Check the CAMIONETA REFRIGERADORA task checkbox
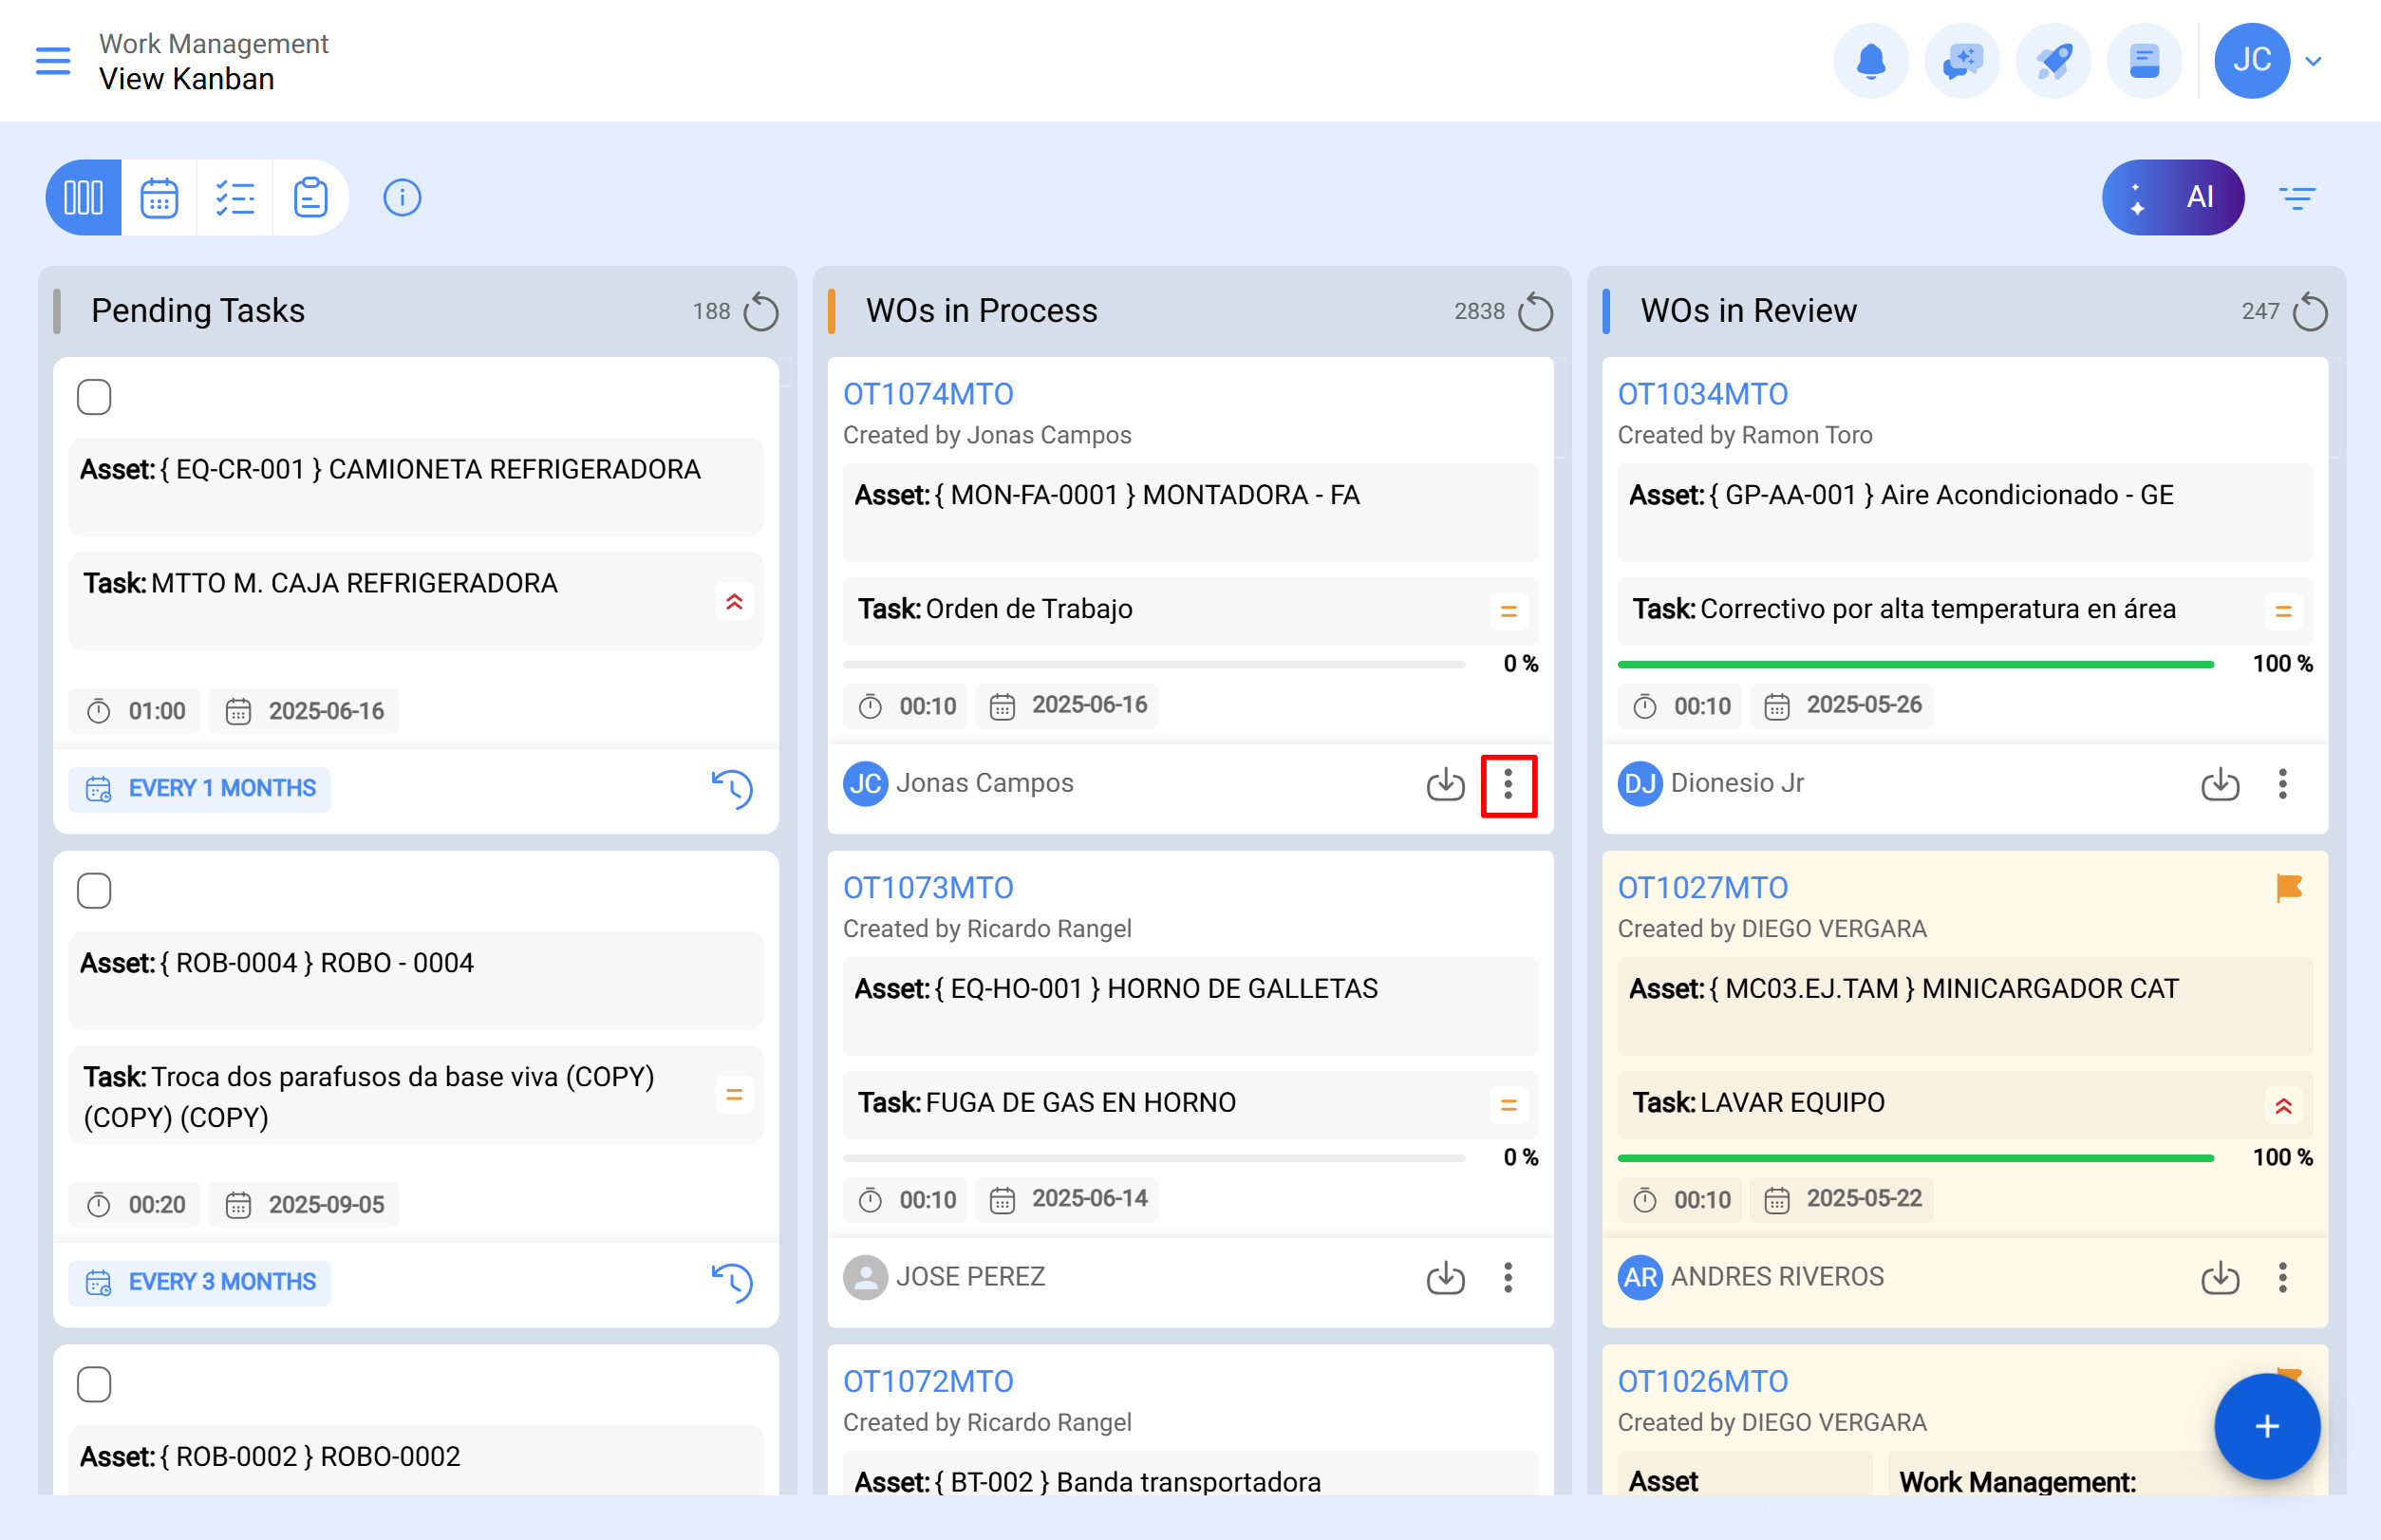2381x1540 pixels. [x=94, y=396]
